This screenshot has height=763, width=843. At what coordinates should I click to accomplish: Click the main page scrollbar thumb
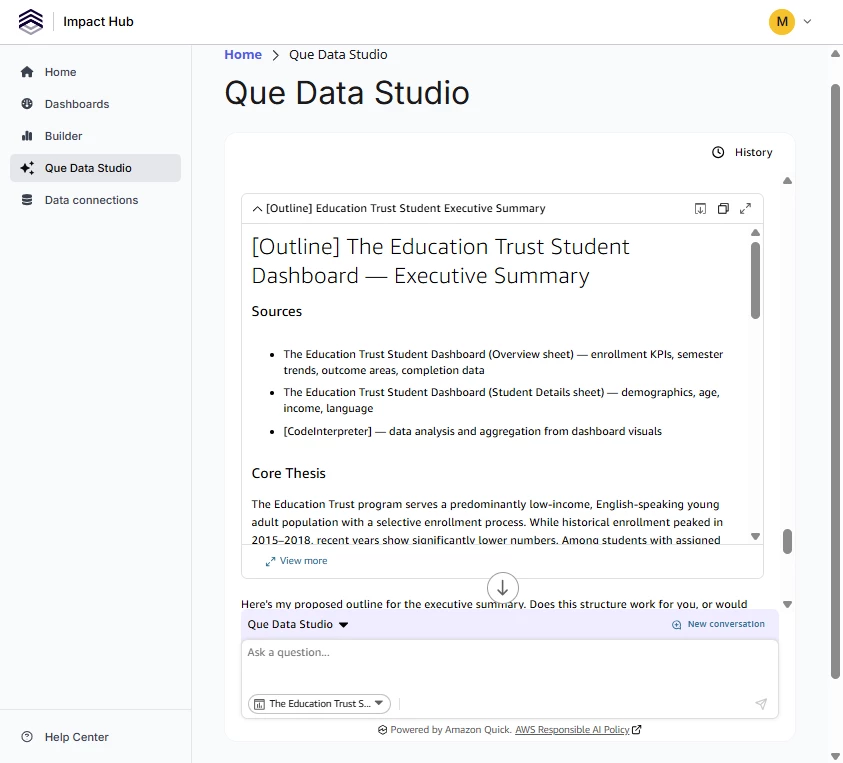pyautogui.click(x=835, y=382)
